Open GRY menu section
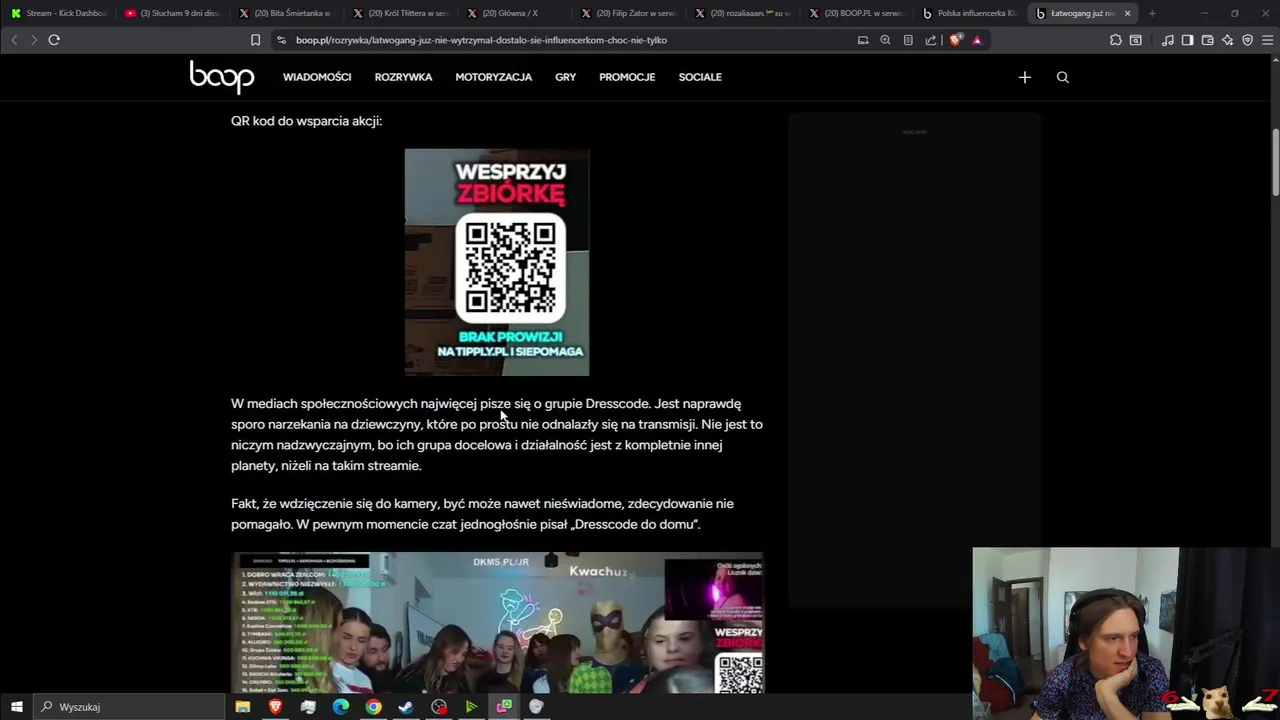Screen dimensions: 1280x720 tap(566, 77)
